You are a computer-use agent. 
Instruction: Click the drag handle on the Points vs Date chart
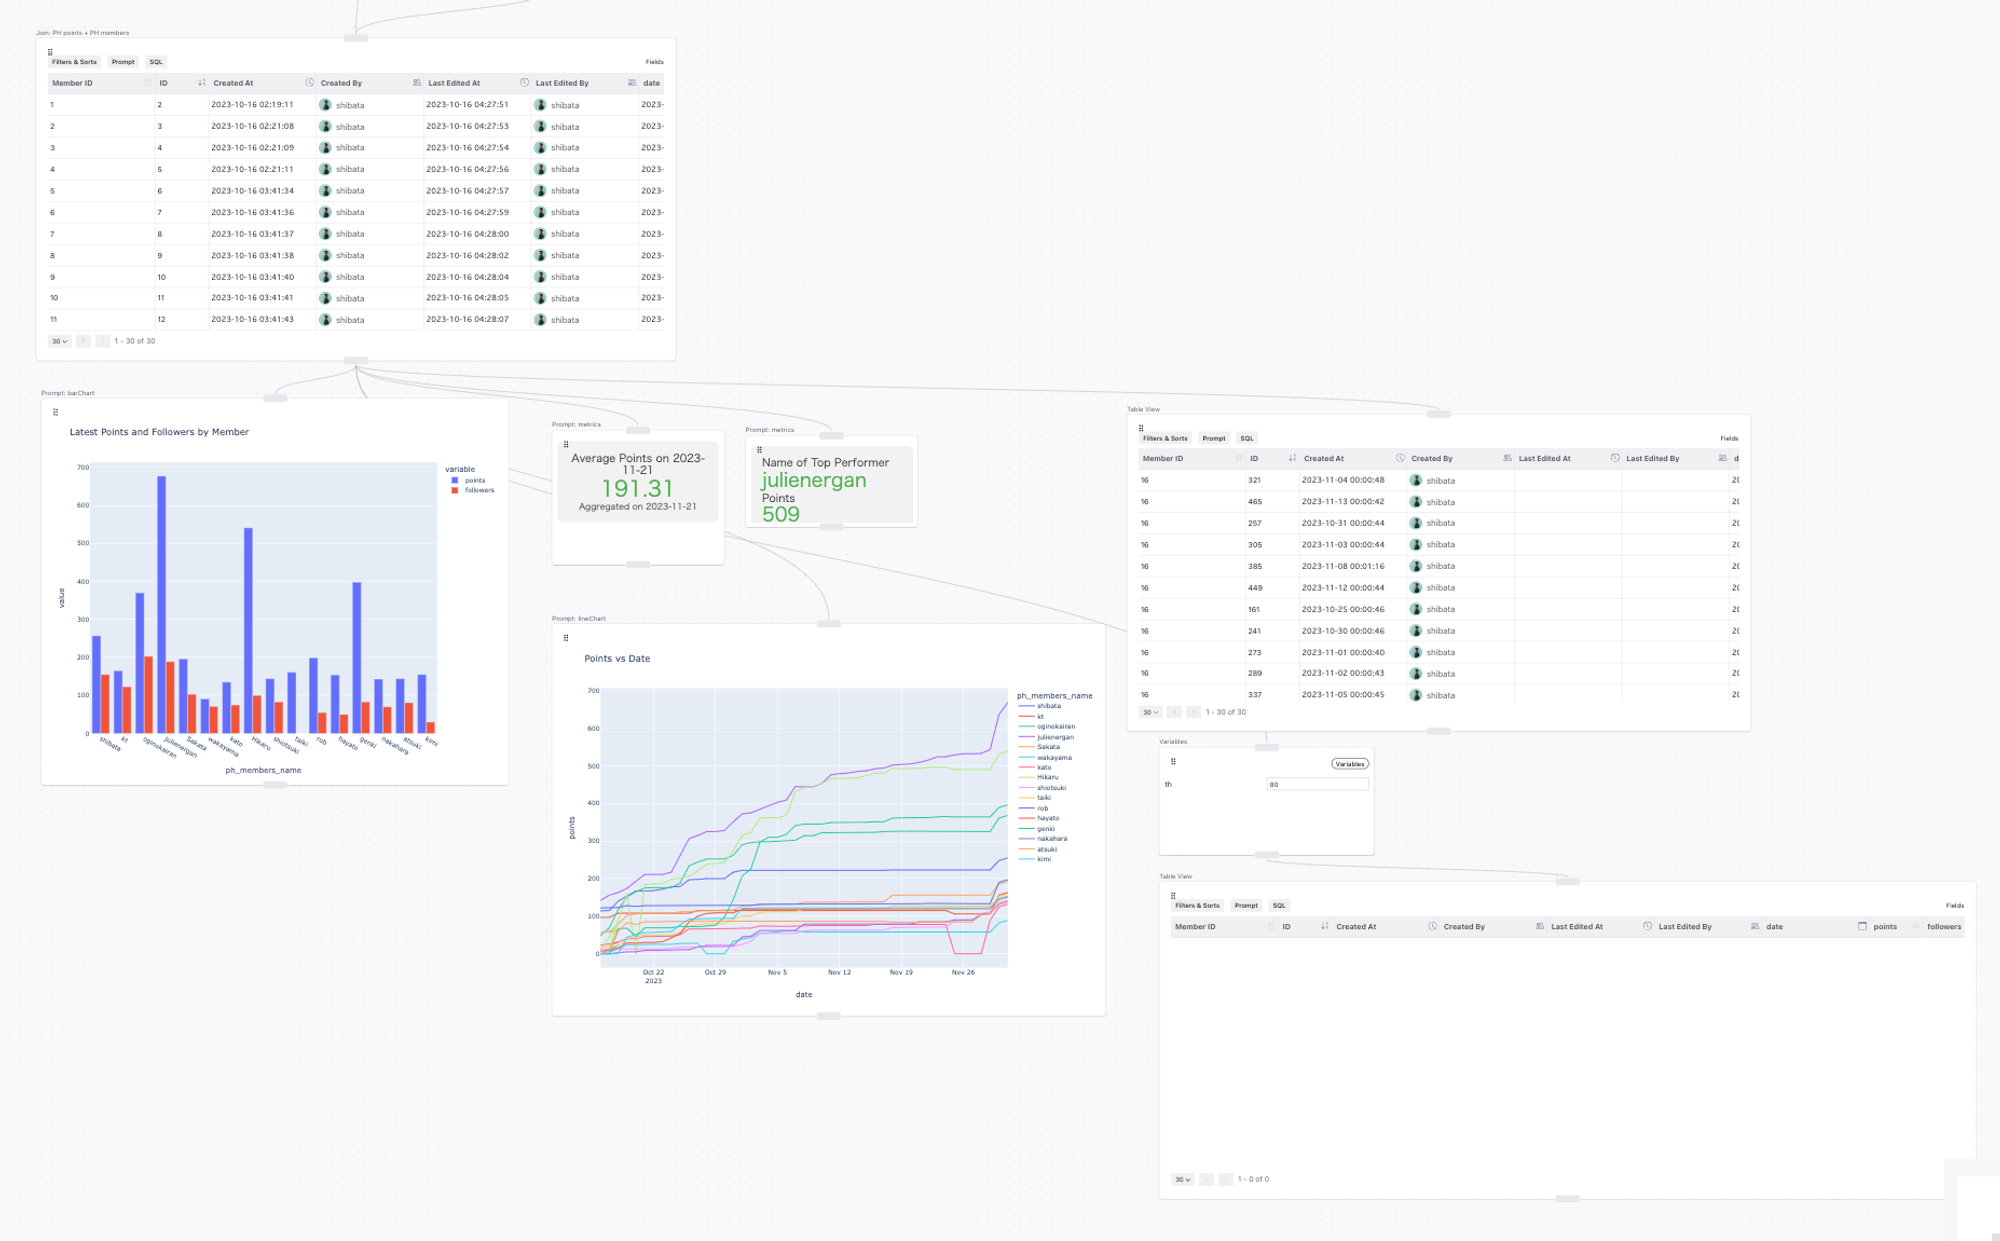pos(566,638)
